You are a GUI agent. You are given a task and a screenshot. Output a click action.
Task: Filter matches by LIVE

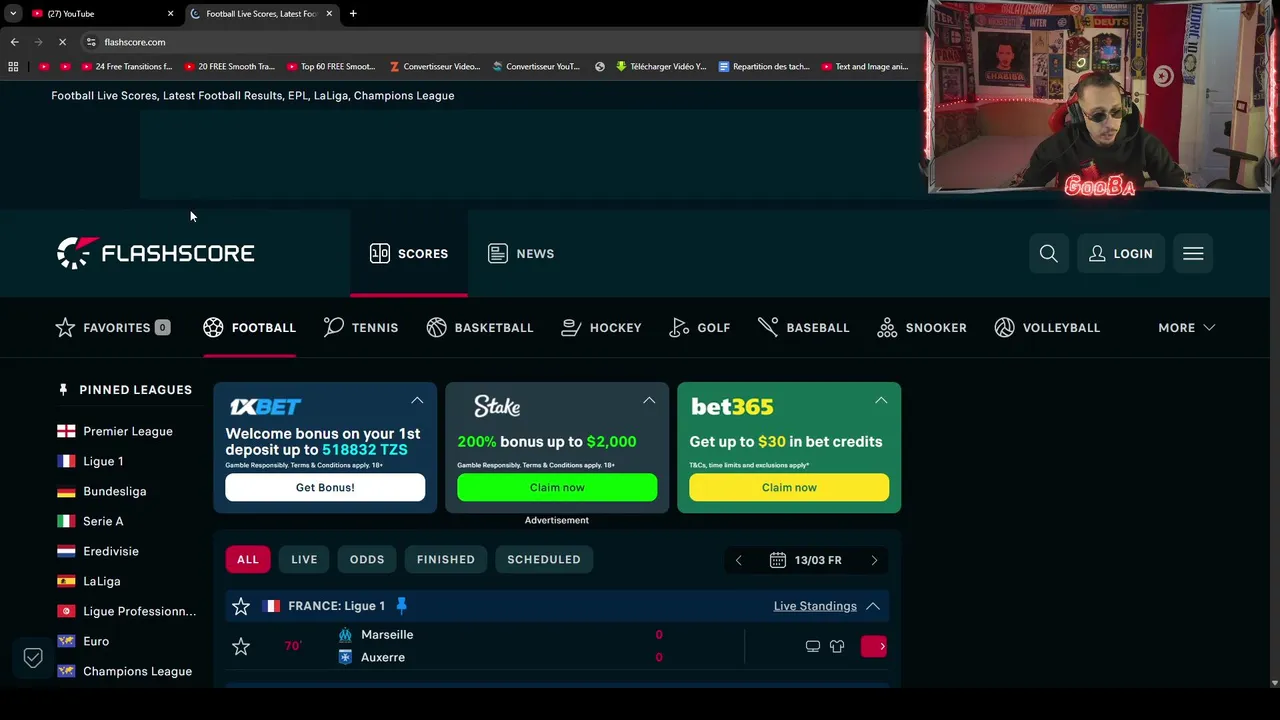(x=304, y=560)
